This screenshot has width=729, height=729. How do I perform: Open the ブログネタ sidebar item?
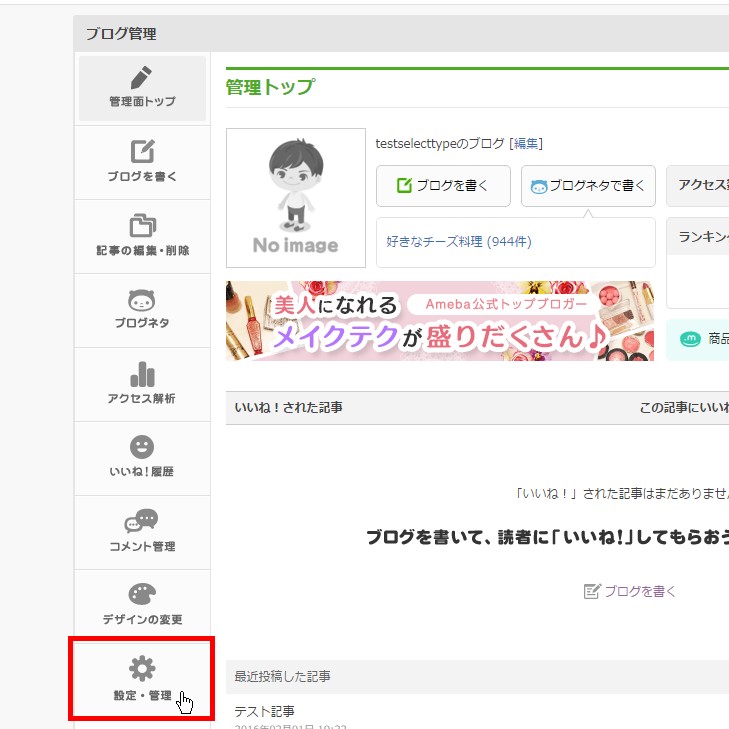[x=142, y=310]
